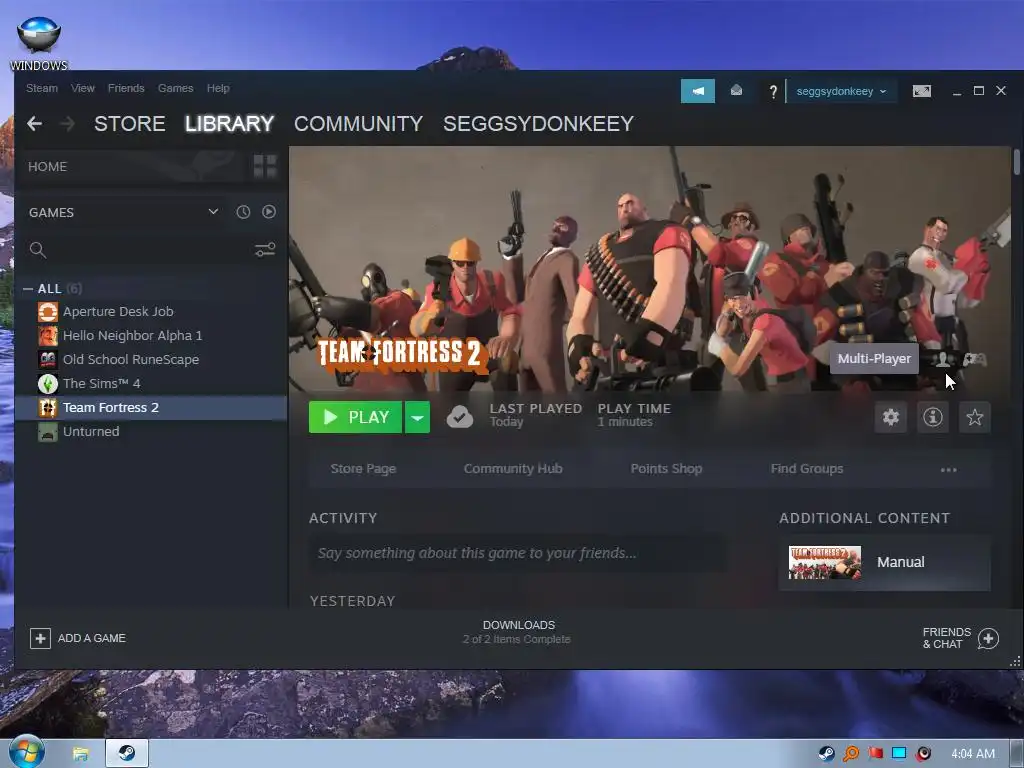Click Steam icon in system tray
The width and height of the screenshot is (1024, 768).
point(827,754)
